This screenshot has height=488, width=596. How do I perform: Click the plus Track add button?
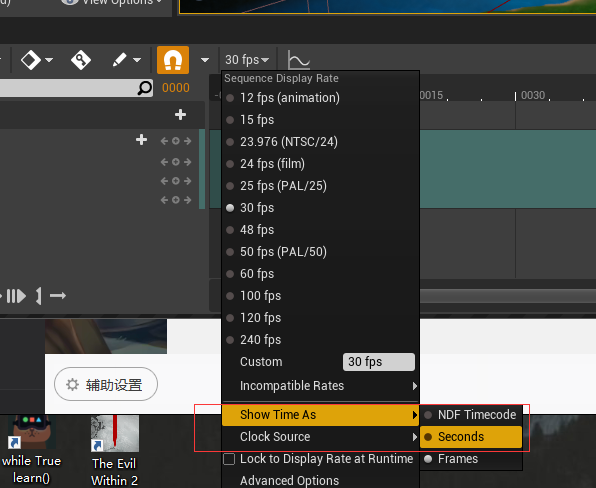(181, 114)
